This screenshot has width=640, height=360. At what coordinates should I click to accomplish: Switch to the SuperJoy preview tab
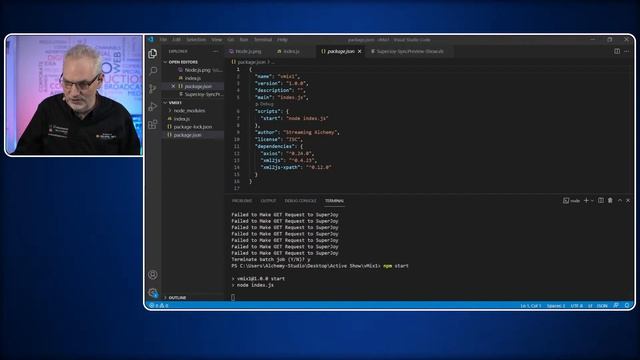pos(409,51)
